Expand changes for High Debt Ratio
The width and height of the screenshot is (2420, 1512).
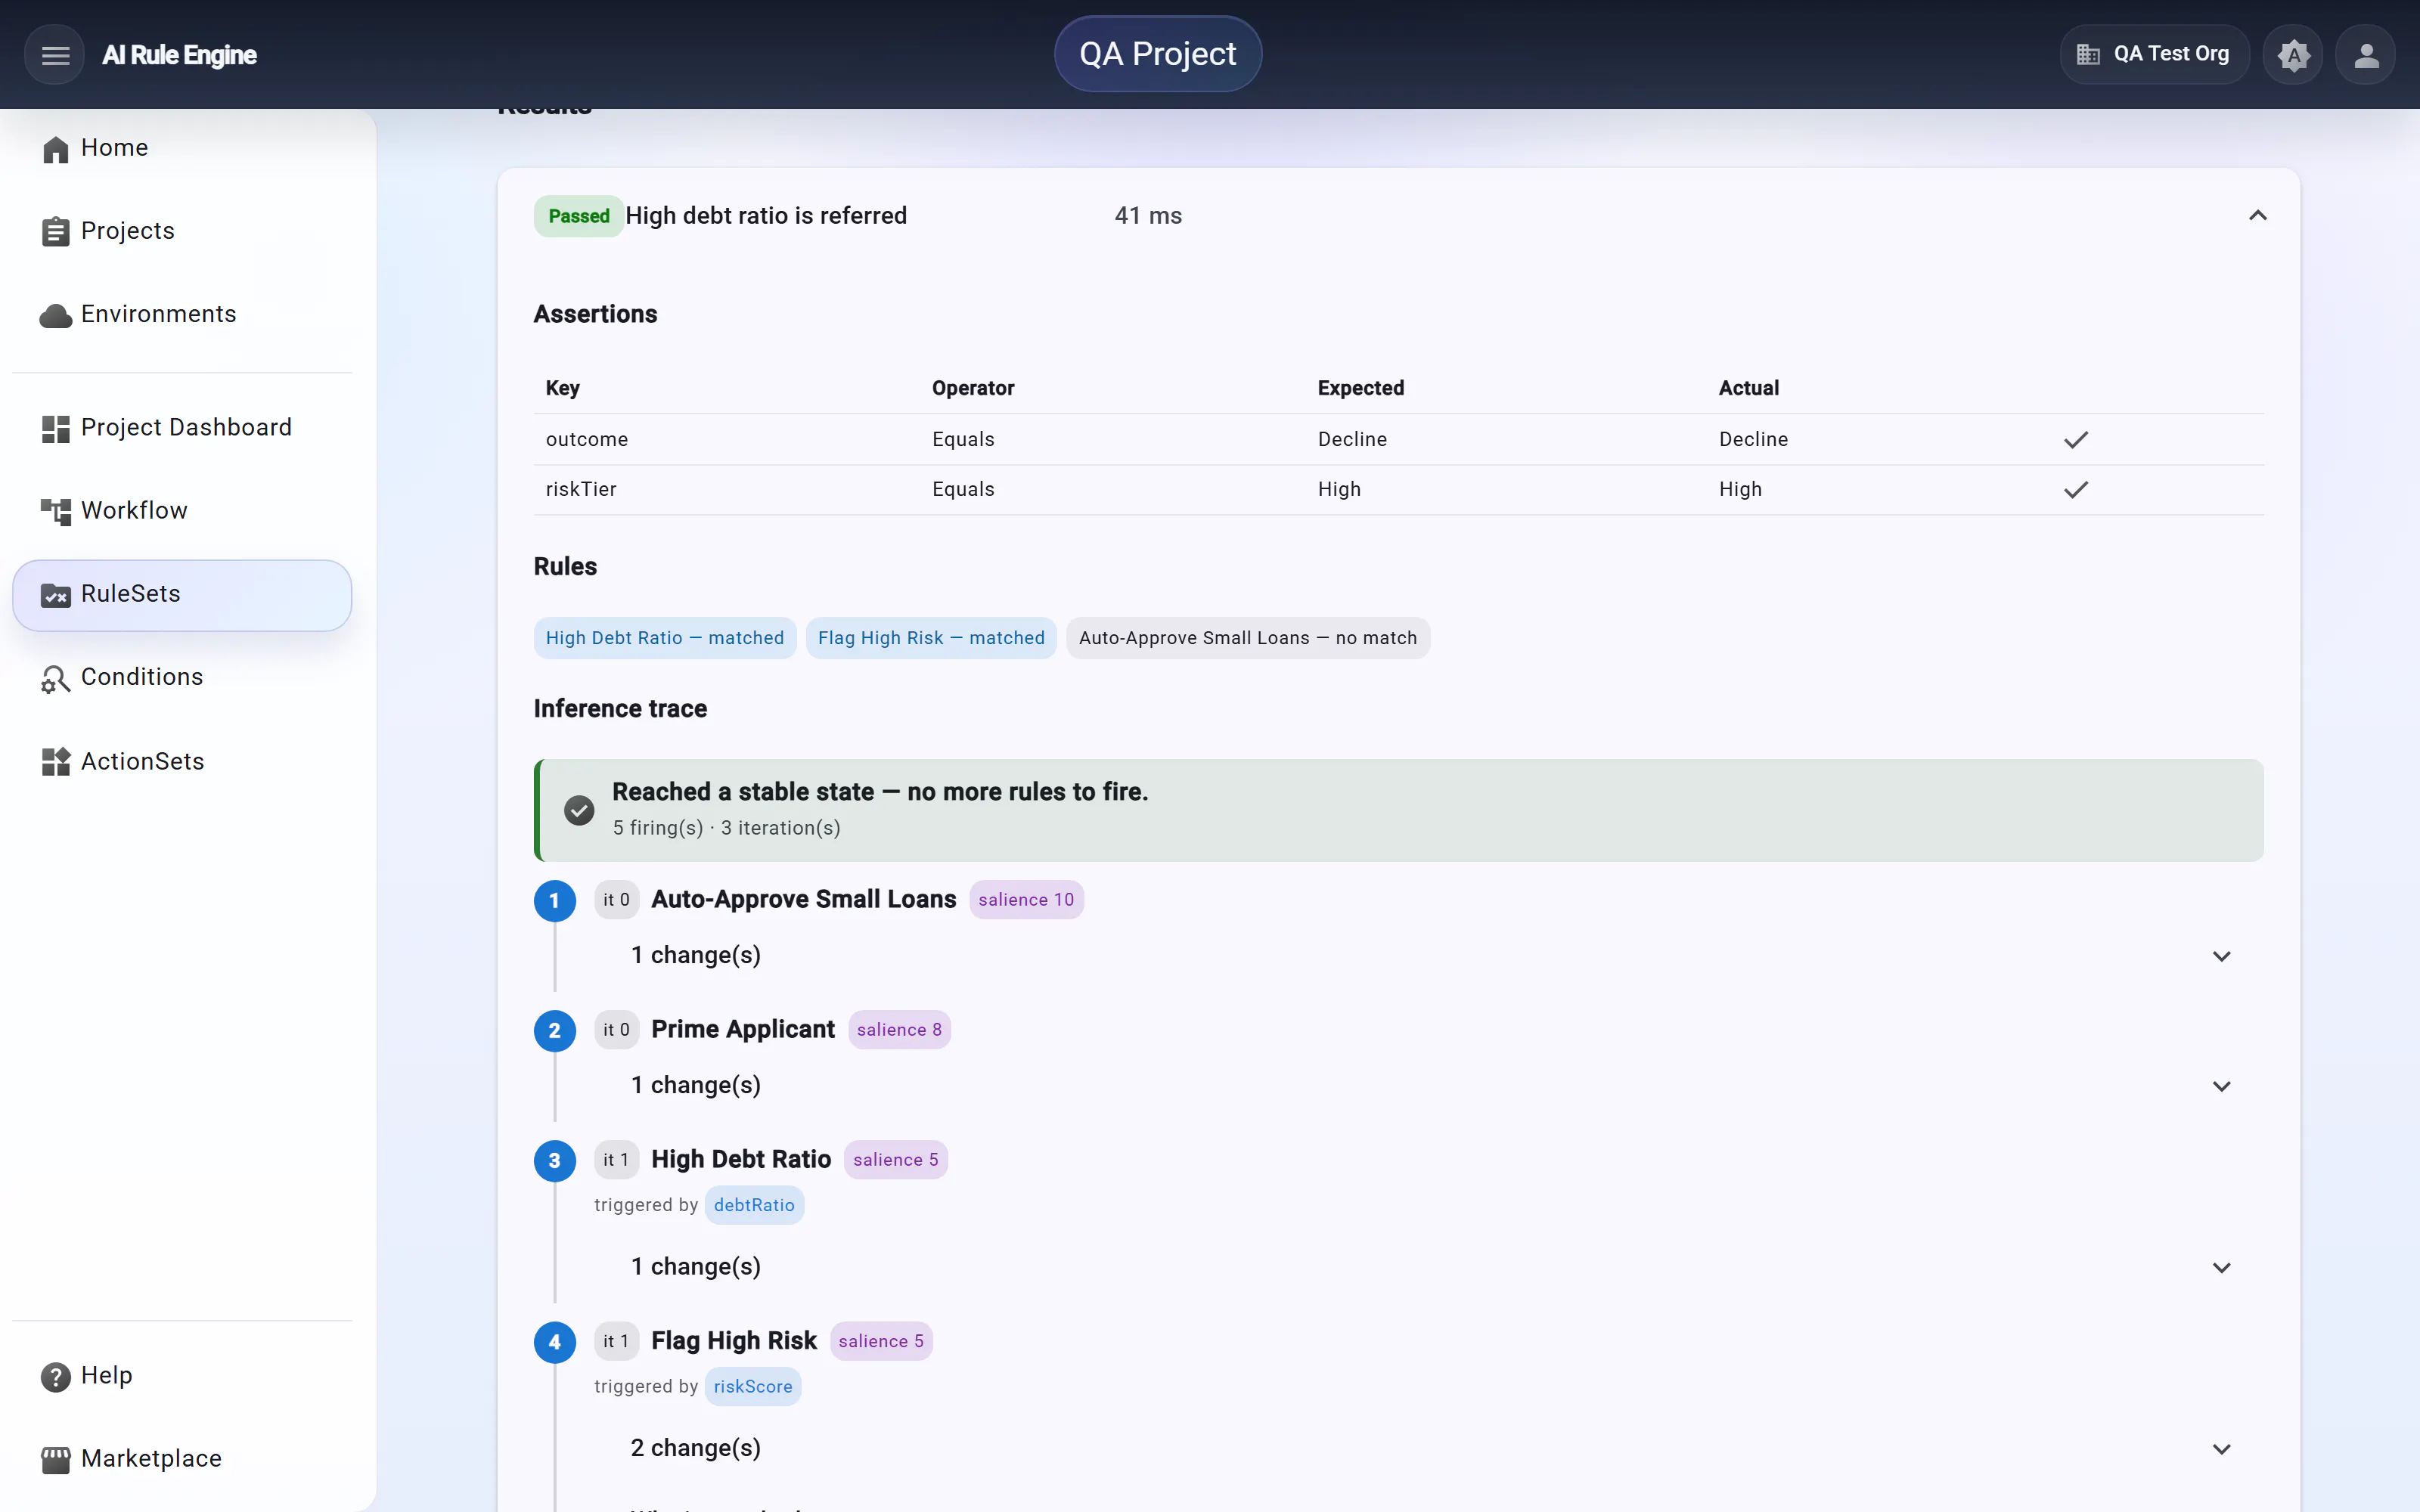2222,1267
